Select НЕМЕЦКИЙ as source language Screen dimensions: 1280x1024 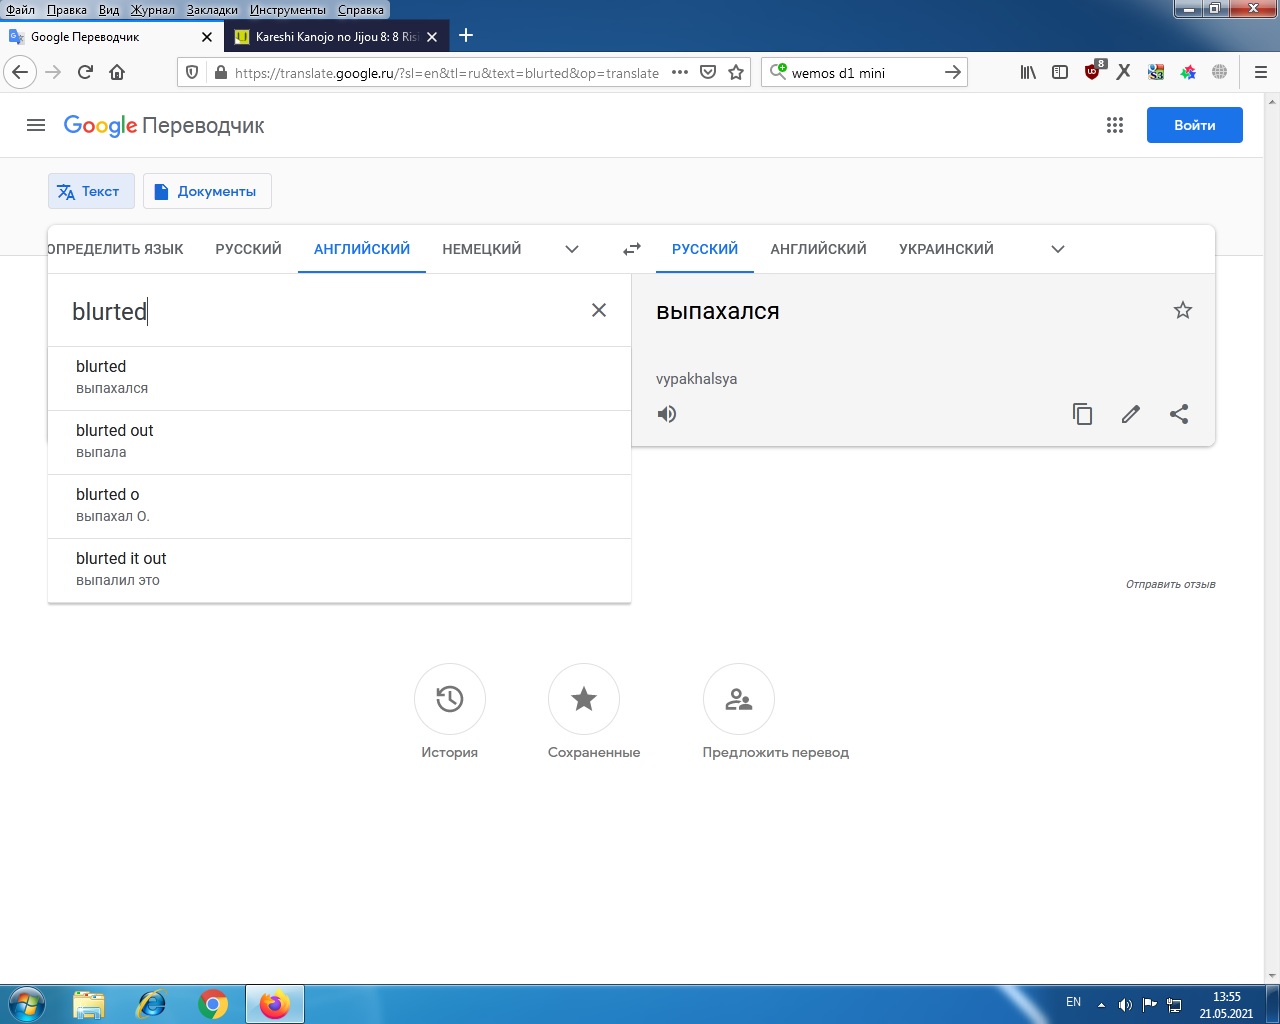tap(482, 249)
